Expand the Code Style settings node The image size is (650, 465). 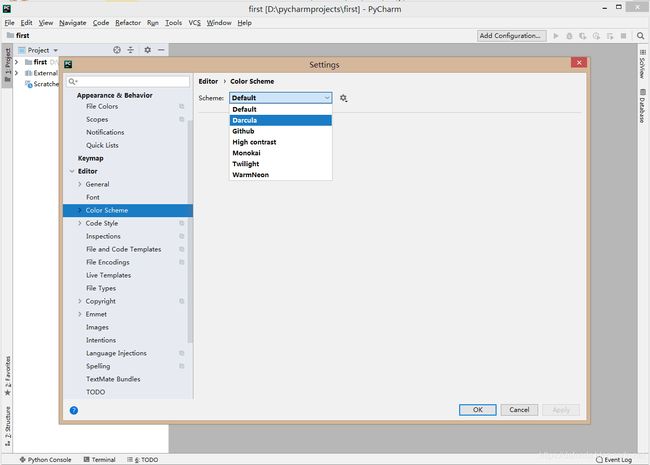(80, 223)
